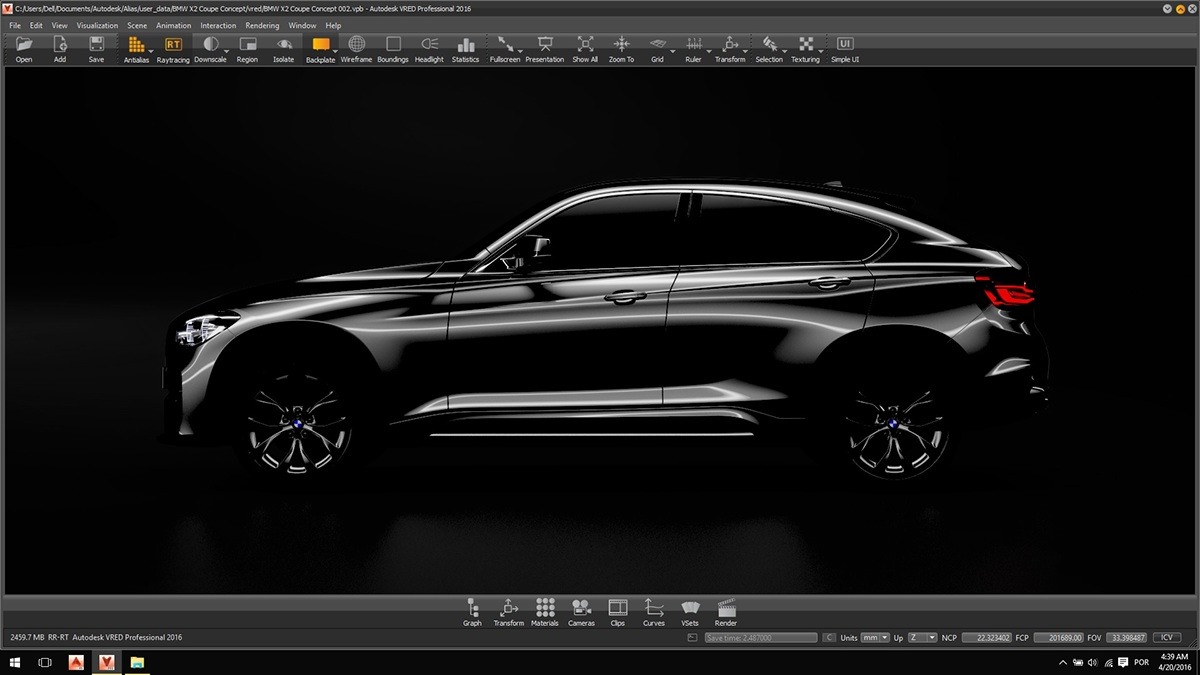Open the Visualization menu
The width and height of the screenshot is (1200, 675).
pyautogui.click(x=97, y=25)
